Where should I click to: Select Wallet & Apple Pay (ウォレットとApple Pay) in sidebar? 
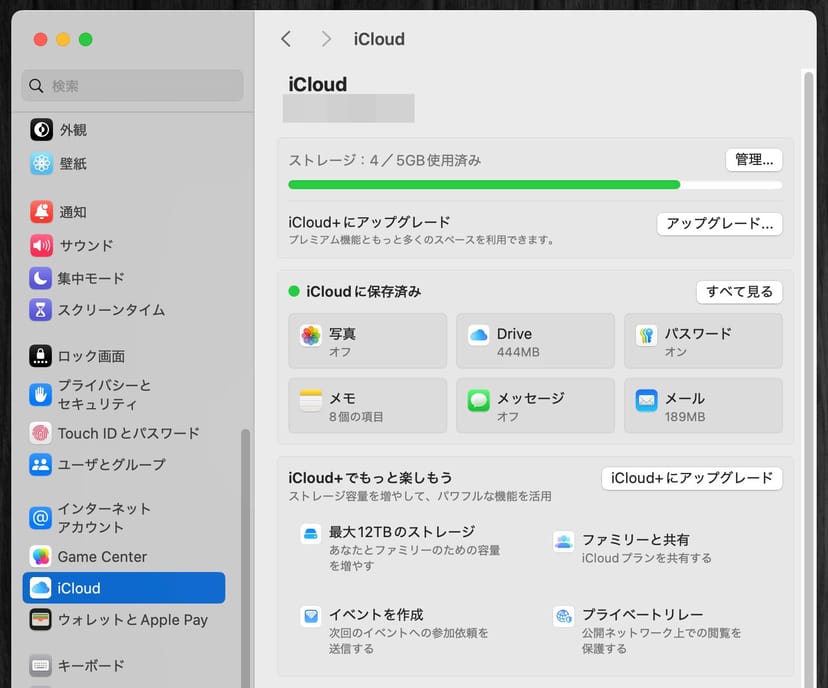pos(132,620)
